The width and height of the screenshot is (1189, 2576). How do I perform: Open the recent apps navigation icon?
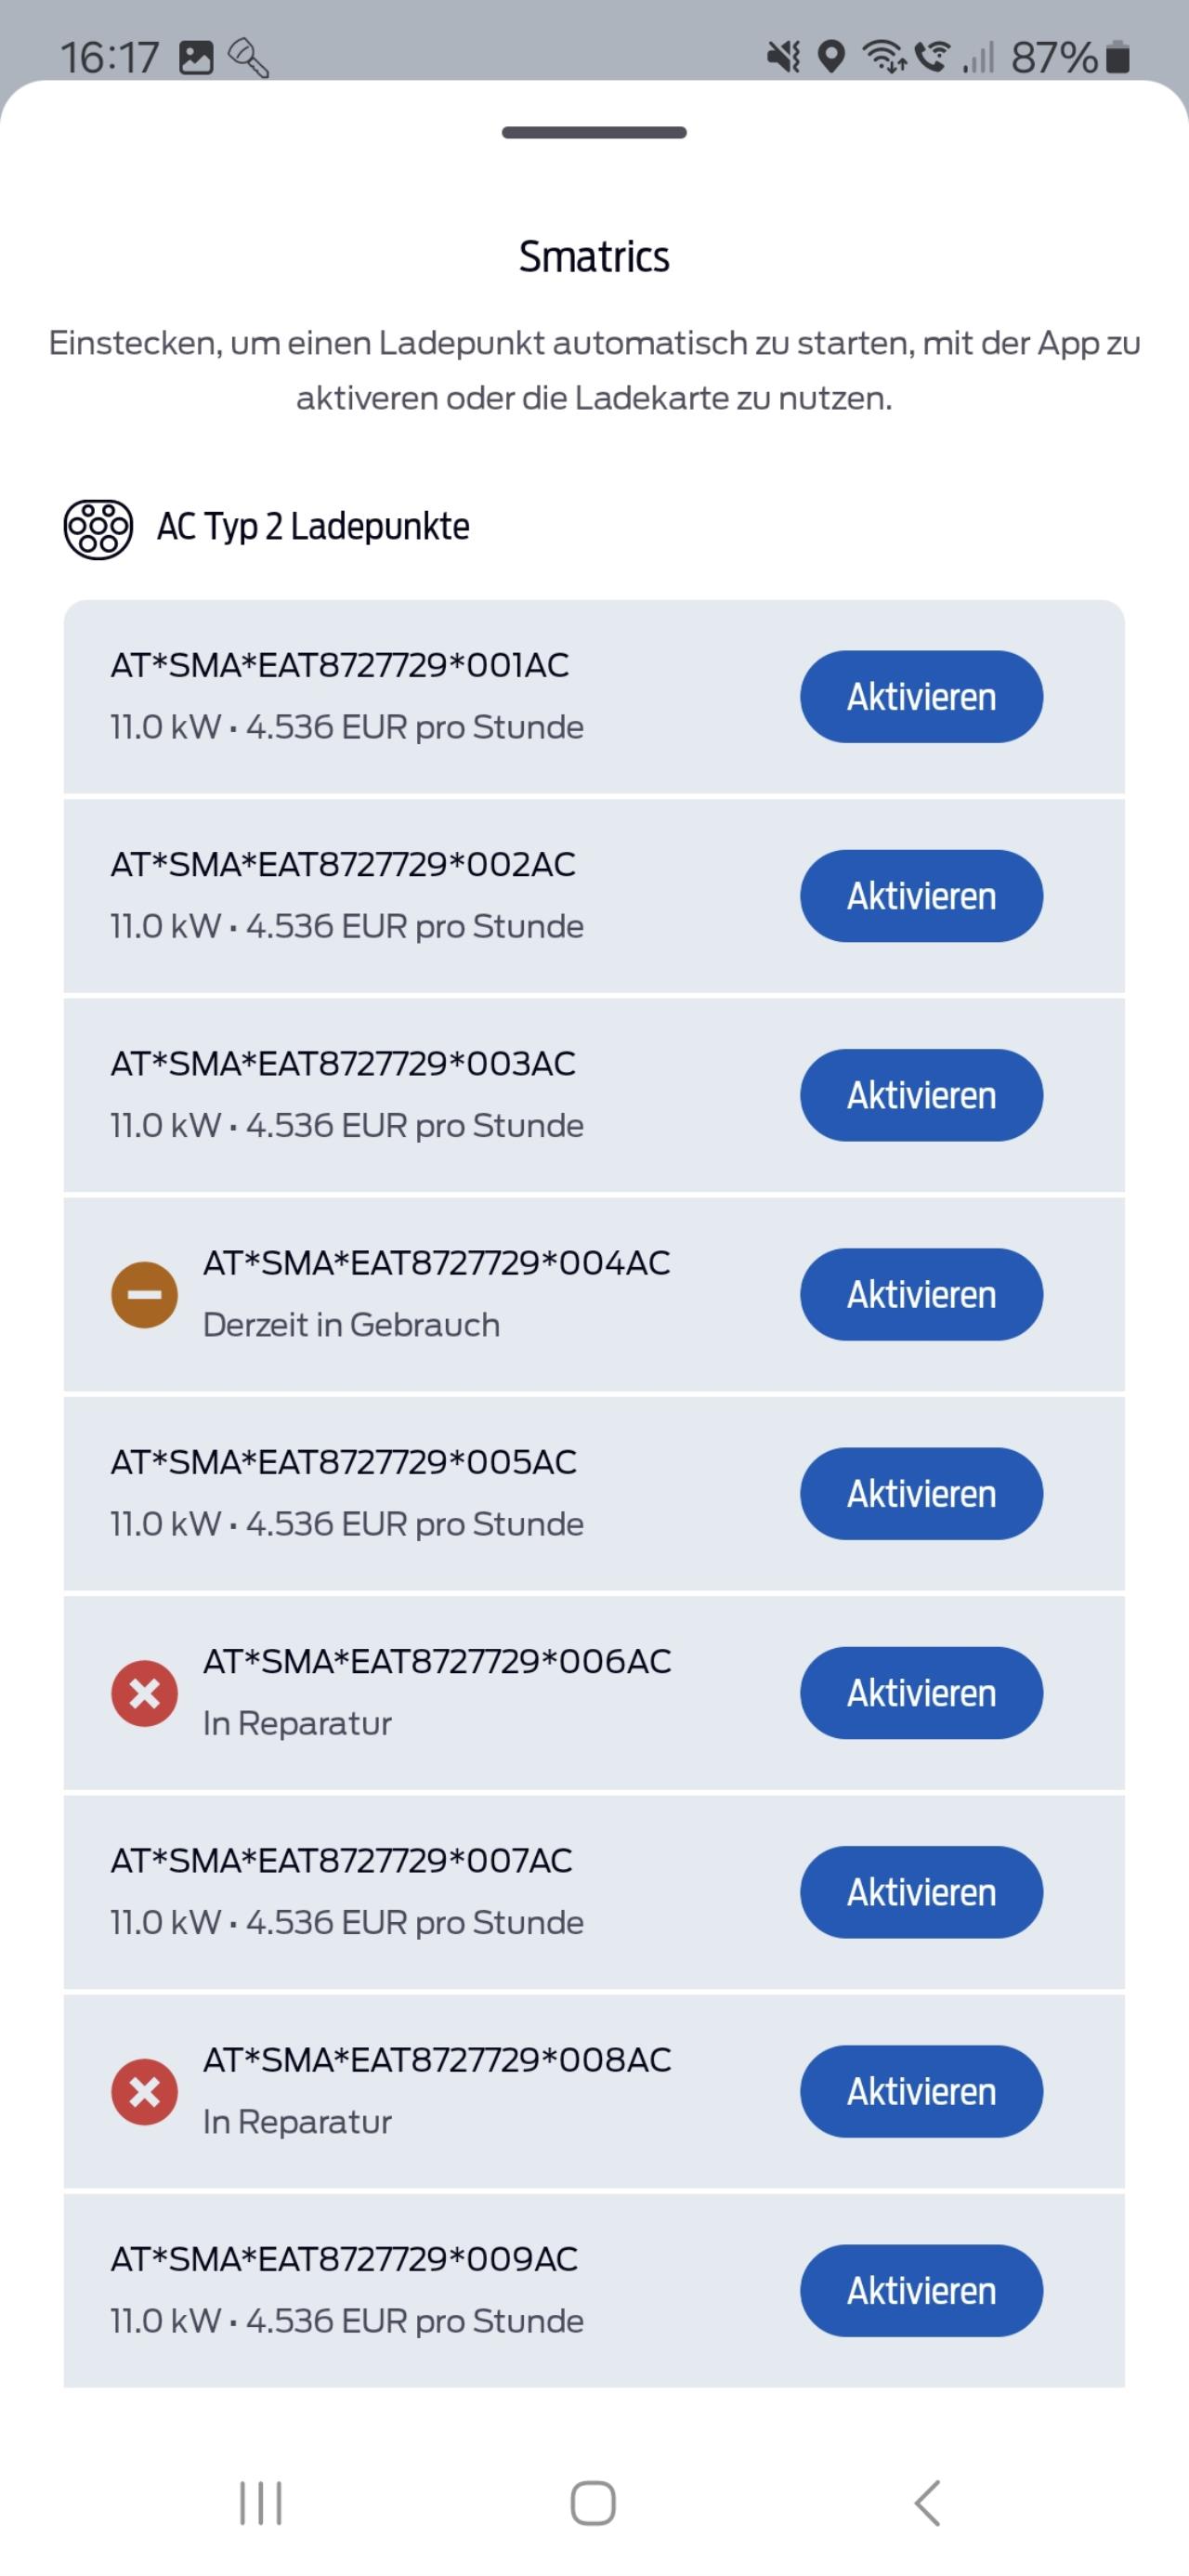261,2503
